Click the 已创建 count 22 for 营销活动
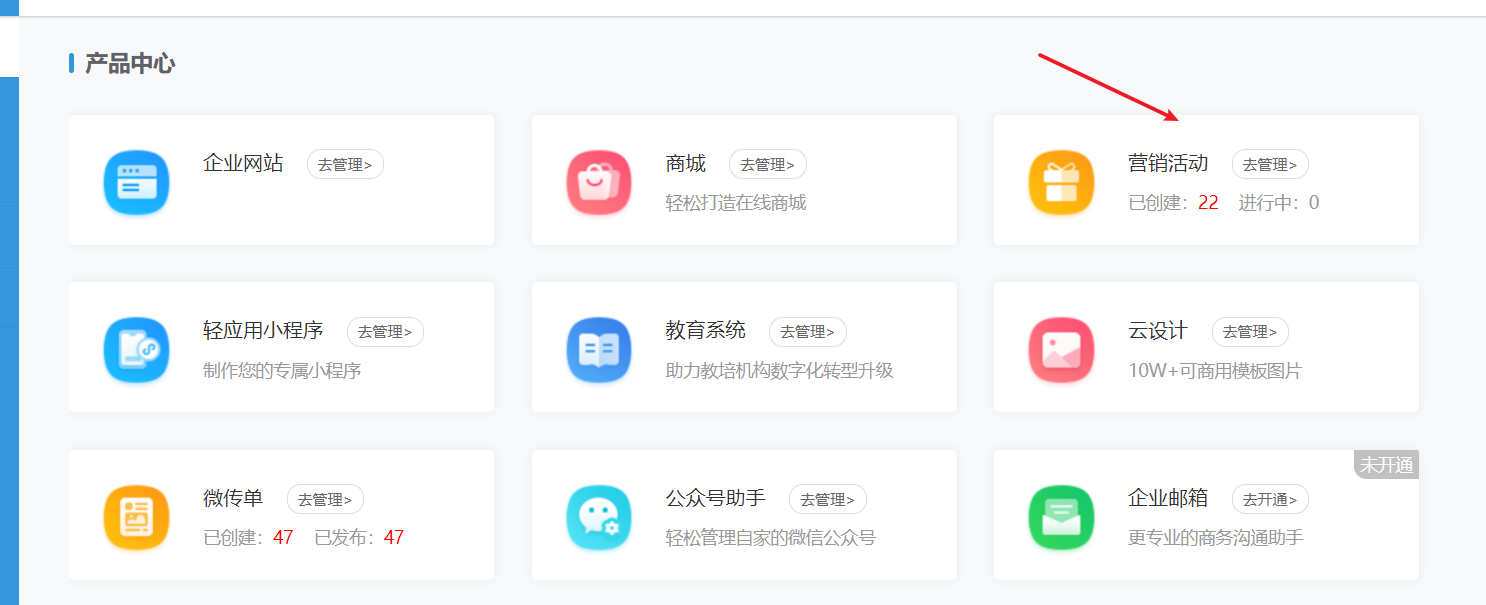 pos(1207,202)
